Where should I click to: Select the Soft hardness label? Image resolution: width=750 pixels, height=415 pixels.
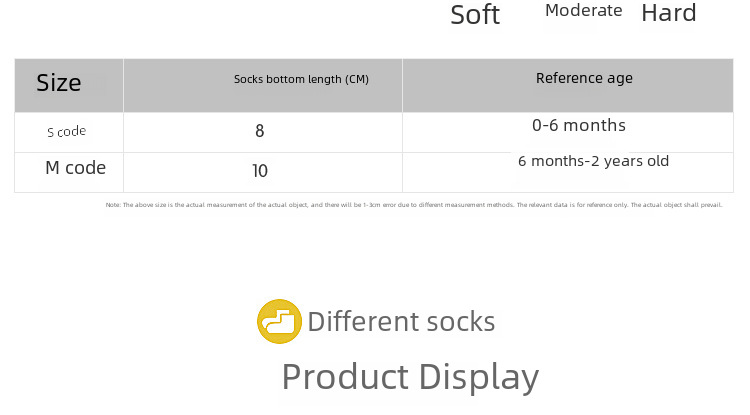pos(475,15)
